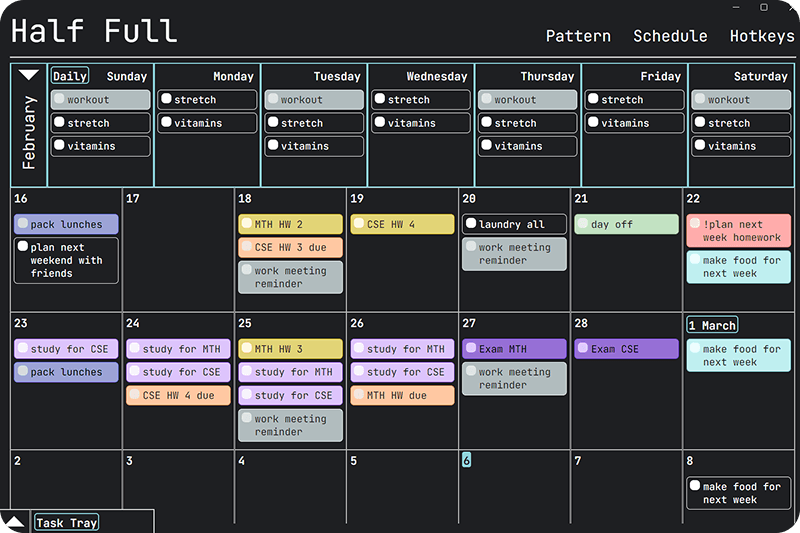The image size is (800, 533).
Task: Check Friday stretch task
Action: [593, 98]
